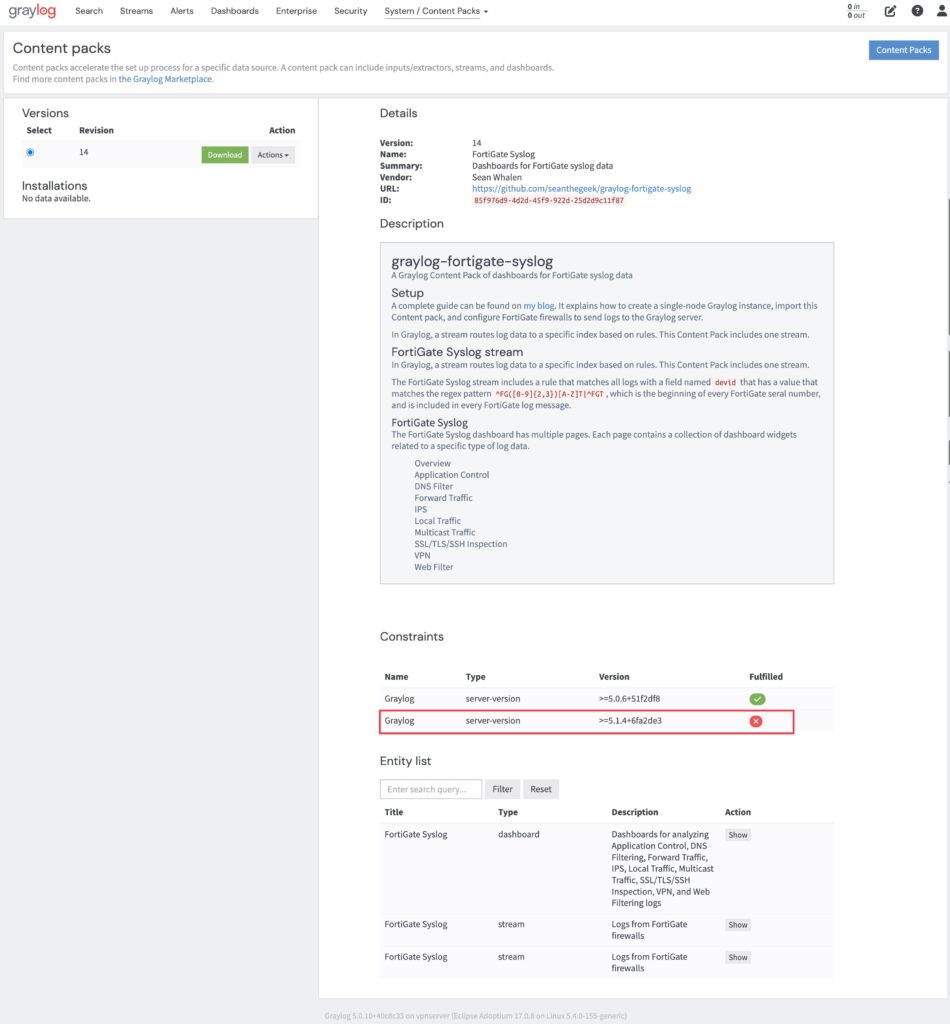Click the Graylog logo
Image resolution: width=950 pixels, height=1024 pixels.
point(32,11)
